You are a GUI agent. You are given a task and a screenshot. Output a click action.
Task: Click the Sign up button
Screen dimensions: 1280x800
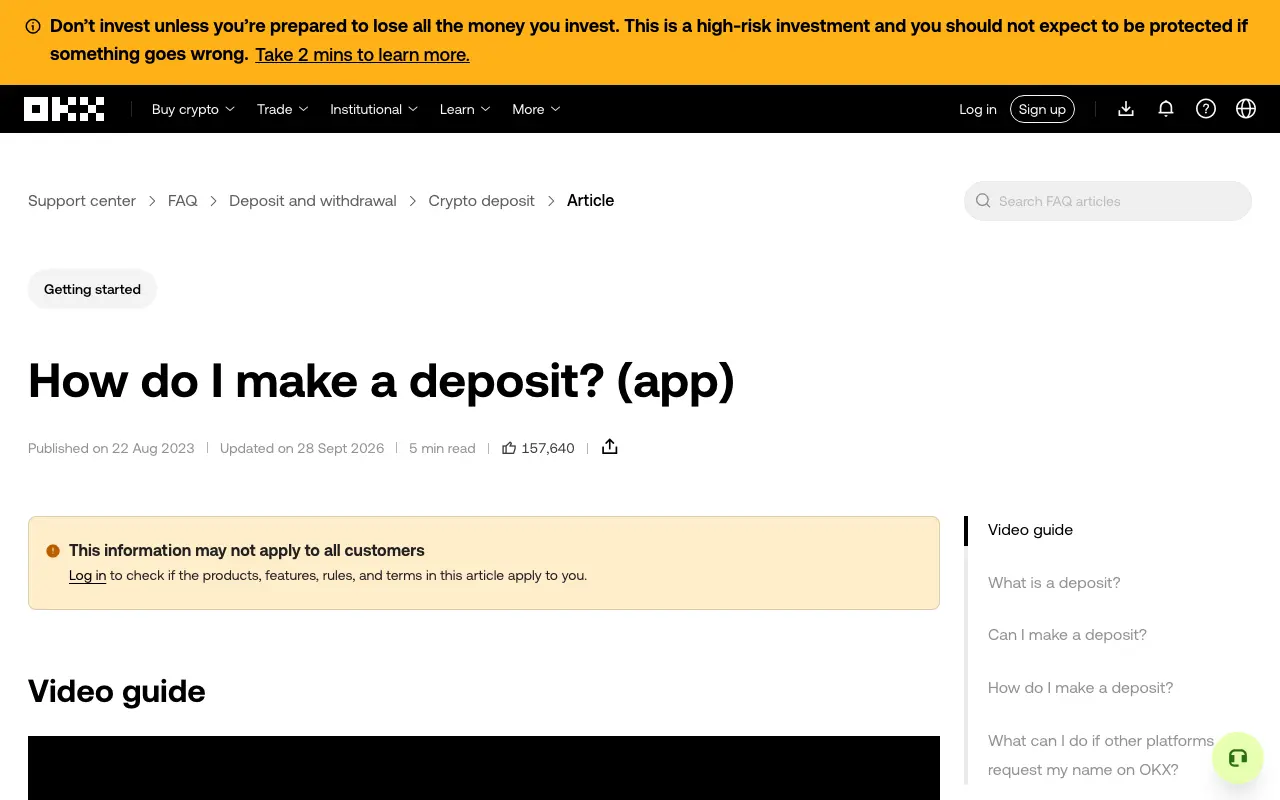tap(1042, 109)
